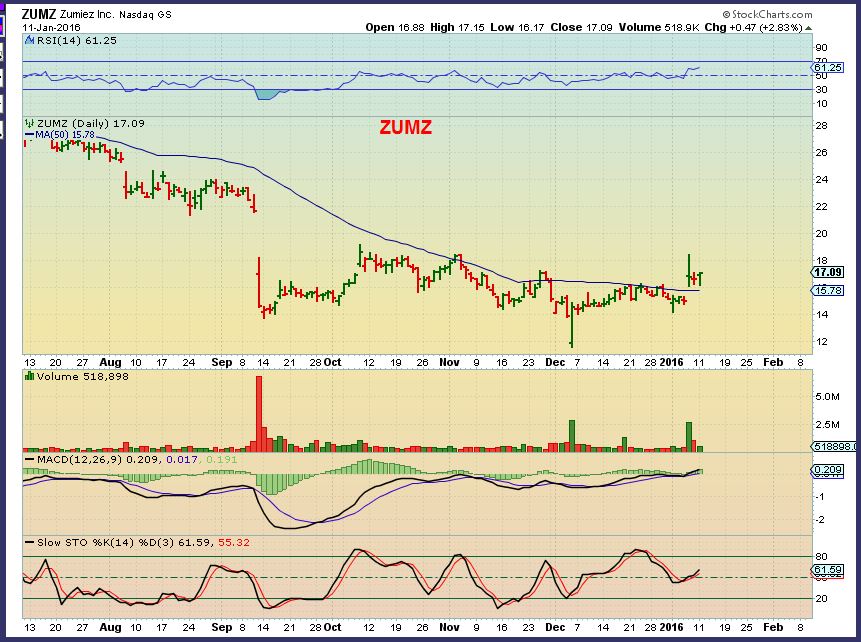Screen dimensions: 861x642
Task: Click the 2.5M volume axis label
Action: [828, 425]
